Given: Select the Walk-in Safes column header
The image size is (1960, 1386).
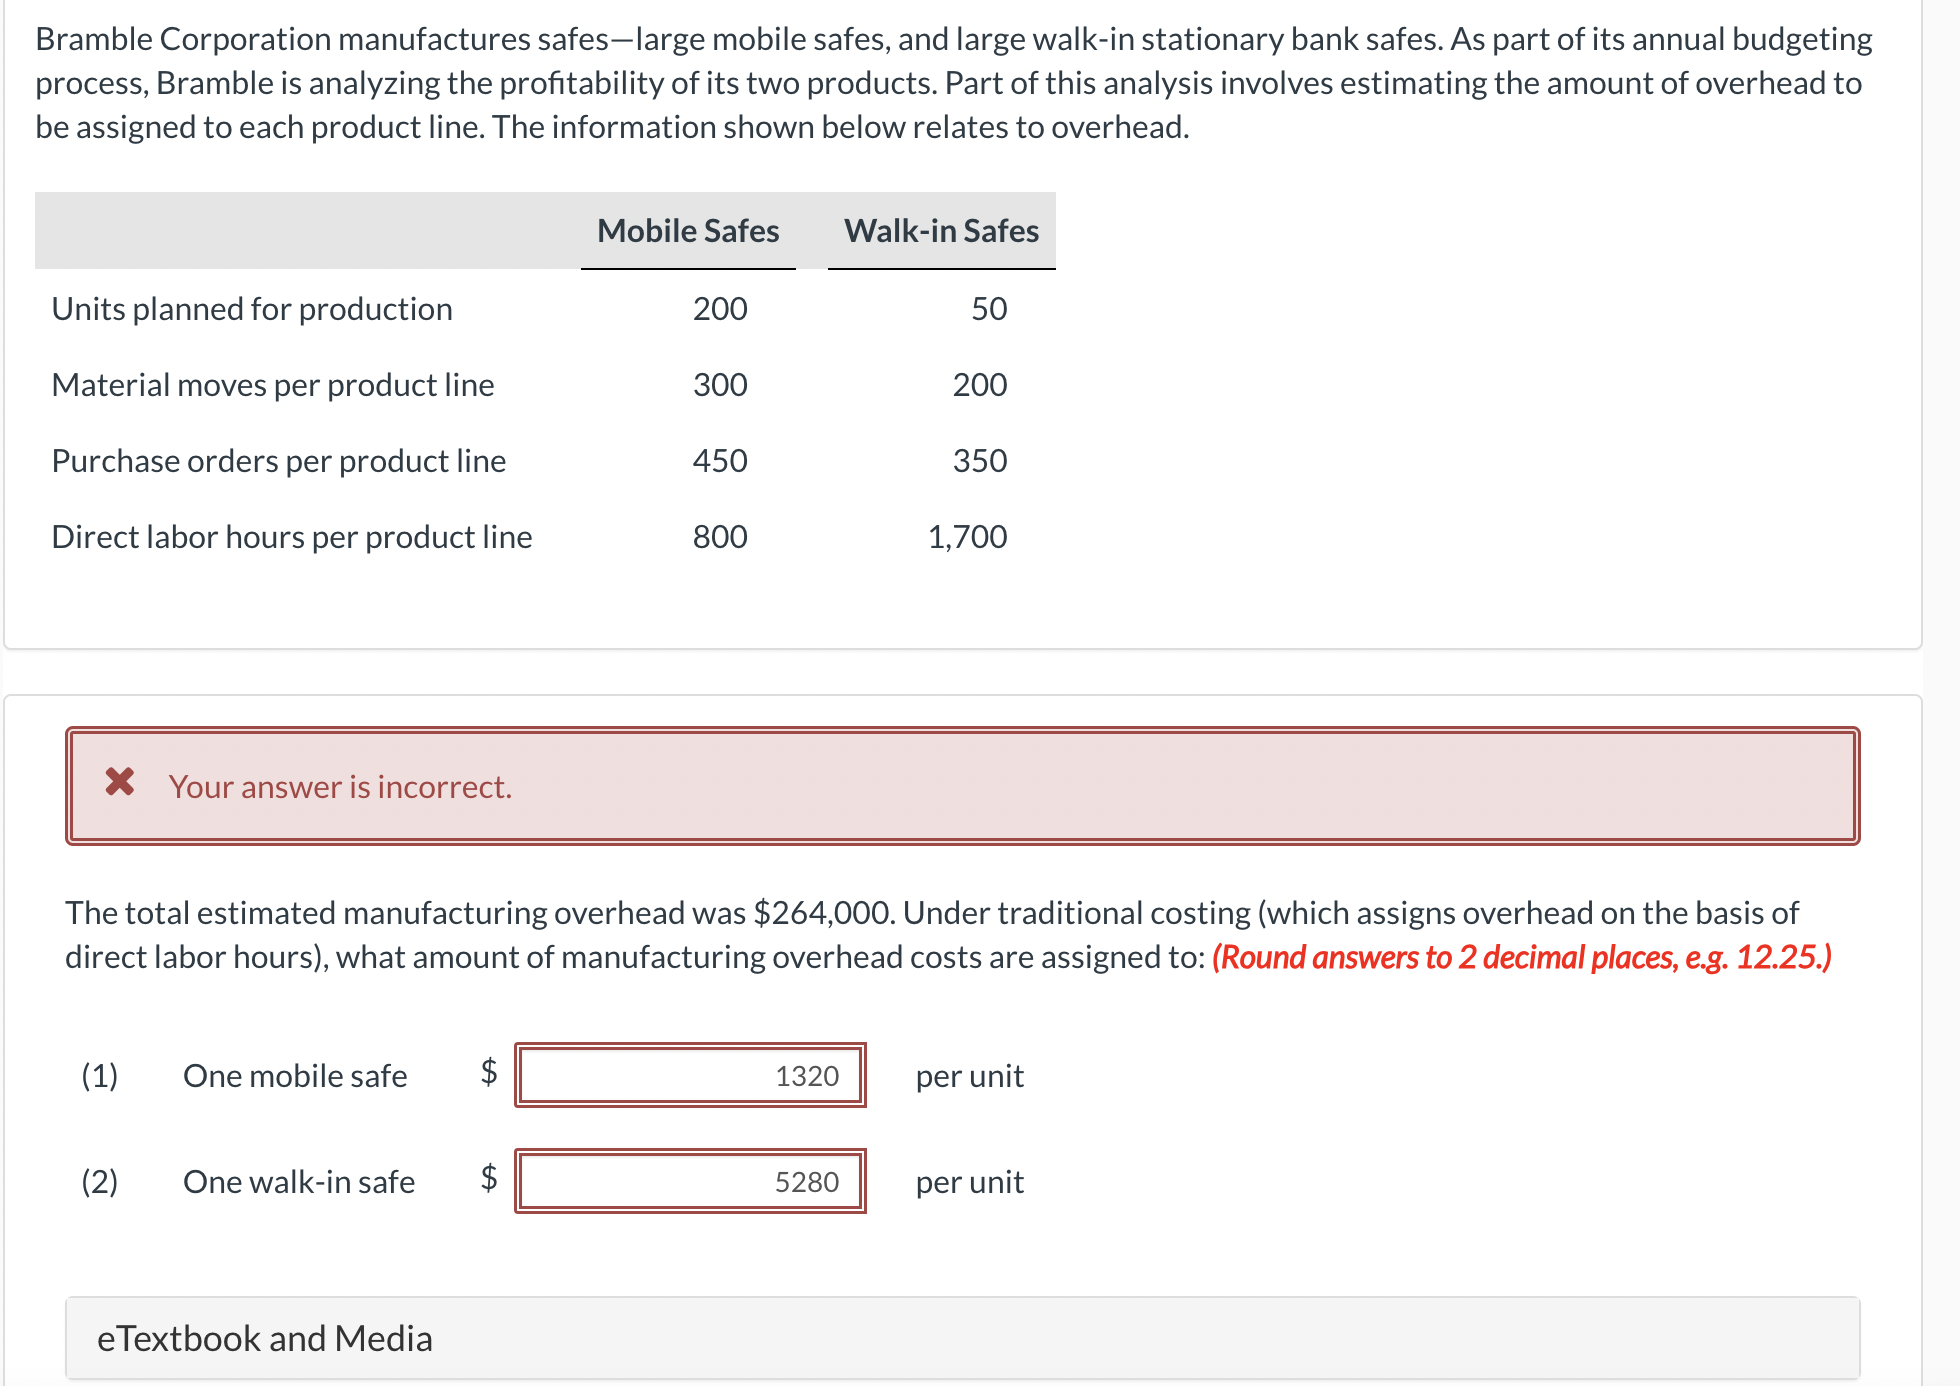Looking at the screenshot, I should tap(941, 231).
